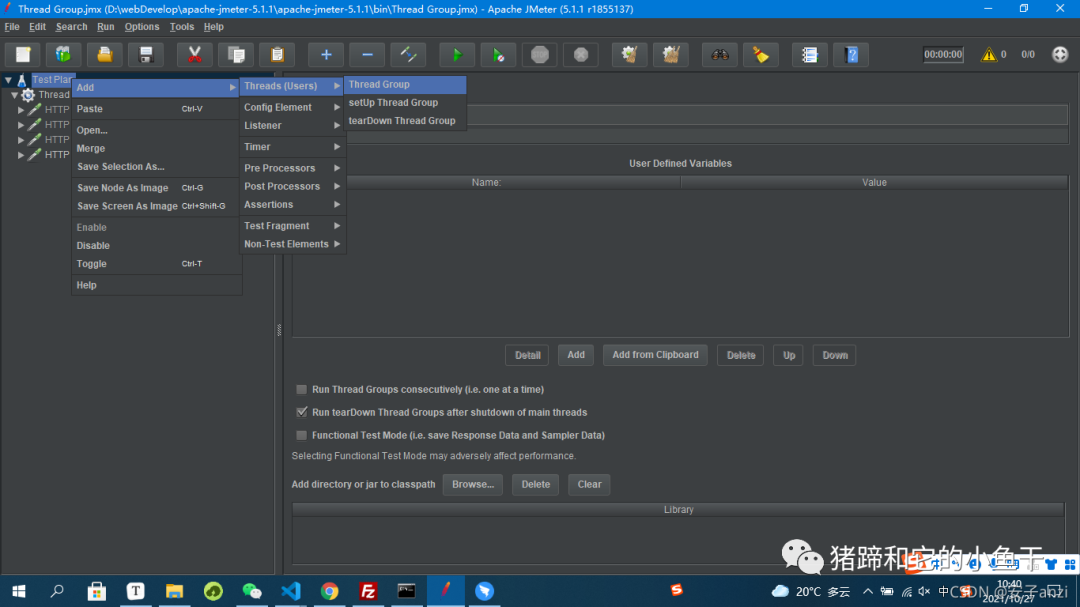The width and height of the screenshot is (1080, 607).
Task: Click the Up button
Action: coord(788,356)
